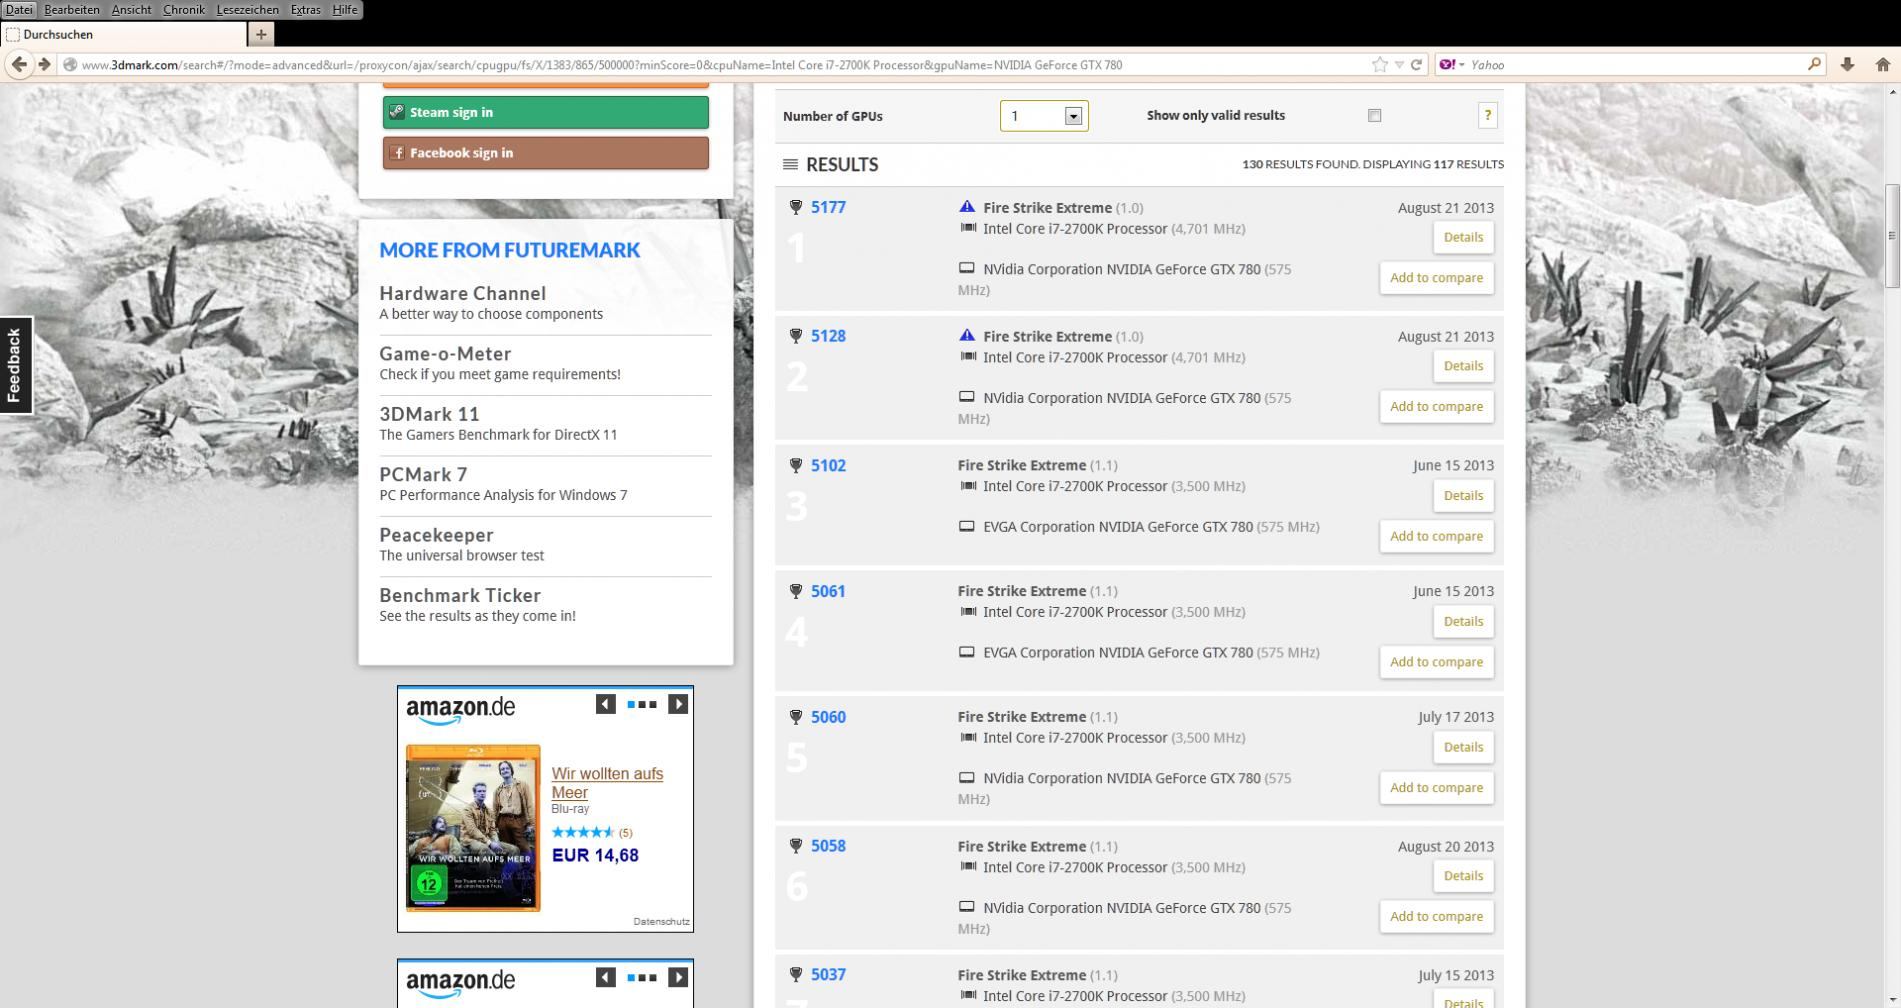Open the Yahoo search engine selector
The image size is (1901, 1008).
point(1452,65)
